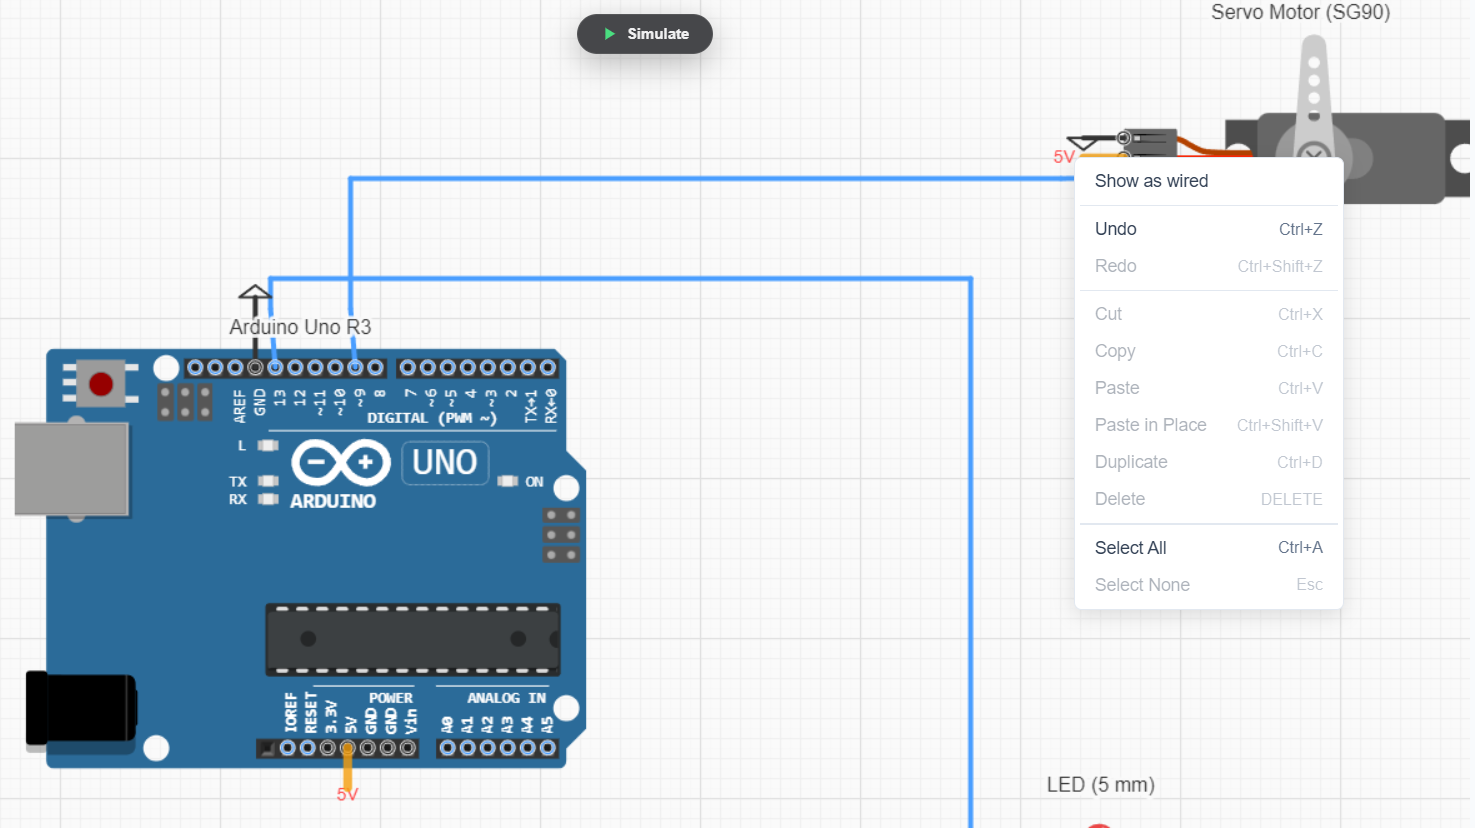Viewport: 1475px width, 828px height.
Task: Start the circuit with the Simulate button
Action: point(645,34)
